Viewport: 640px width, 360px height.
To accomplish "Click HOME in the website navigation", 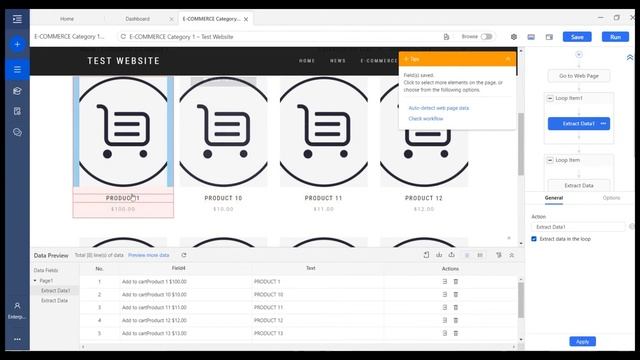I will click(x=307, y=61).
